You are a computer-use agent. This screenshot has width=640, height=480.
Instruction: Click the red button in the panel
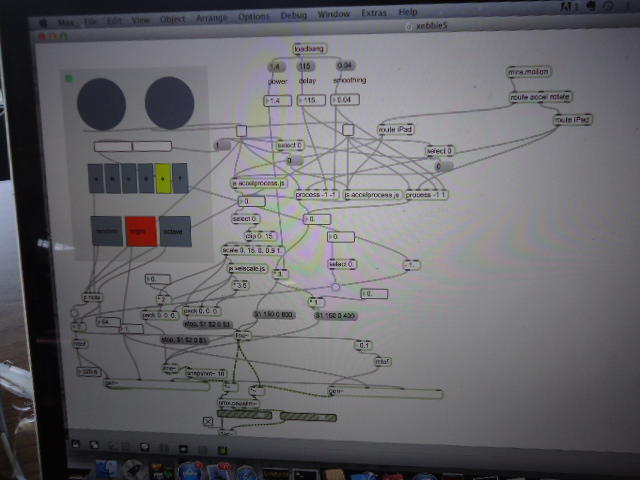tap(141, 231)
